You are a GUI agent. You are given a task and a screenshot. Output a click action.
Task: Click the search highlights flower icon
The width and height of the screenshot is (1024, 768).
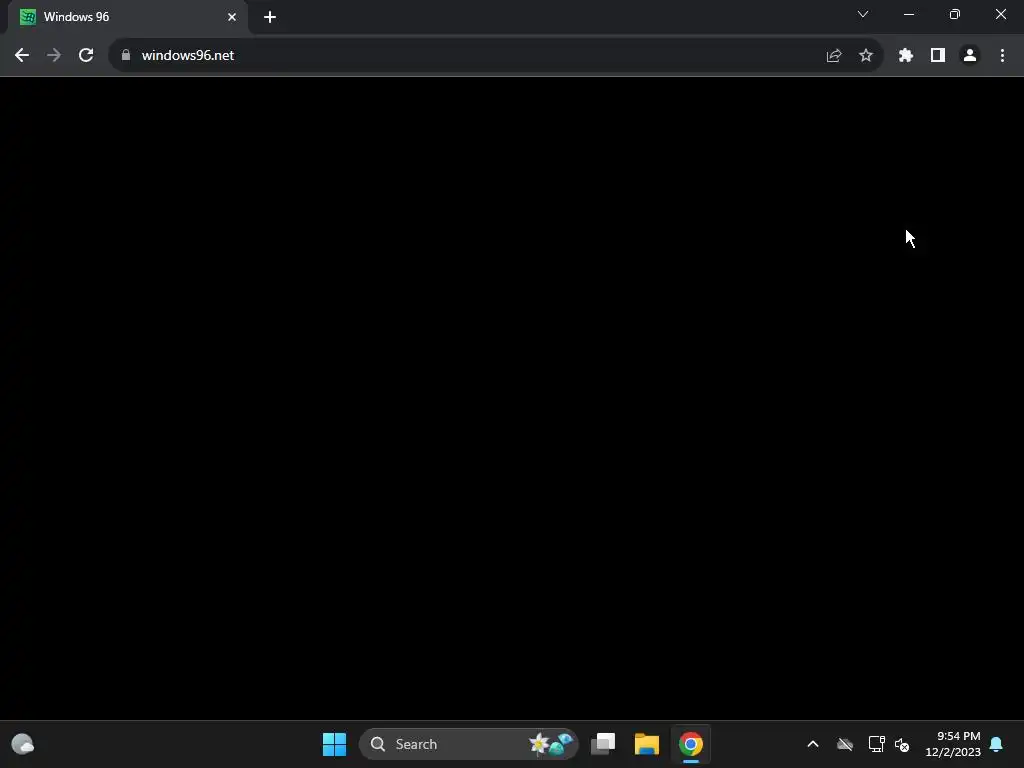551,744
